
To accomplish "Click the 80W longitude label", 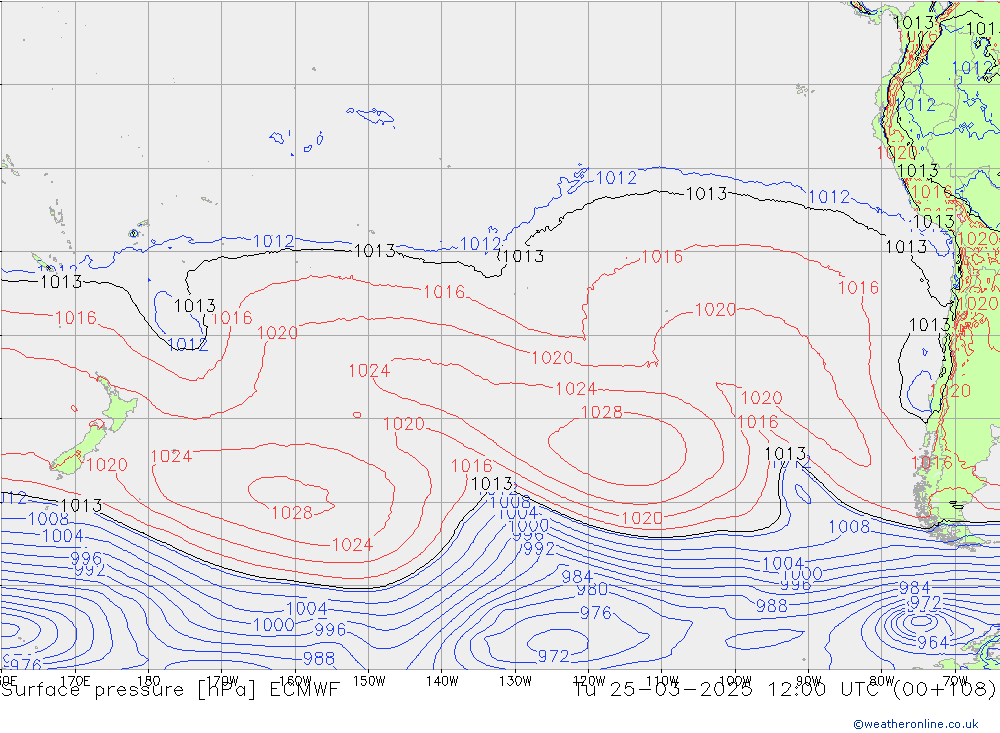I will 882,681.
